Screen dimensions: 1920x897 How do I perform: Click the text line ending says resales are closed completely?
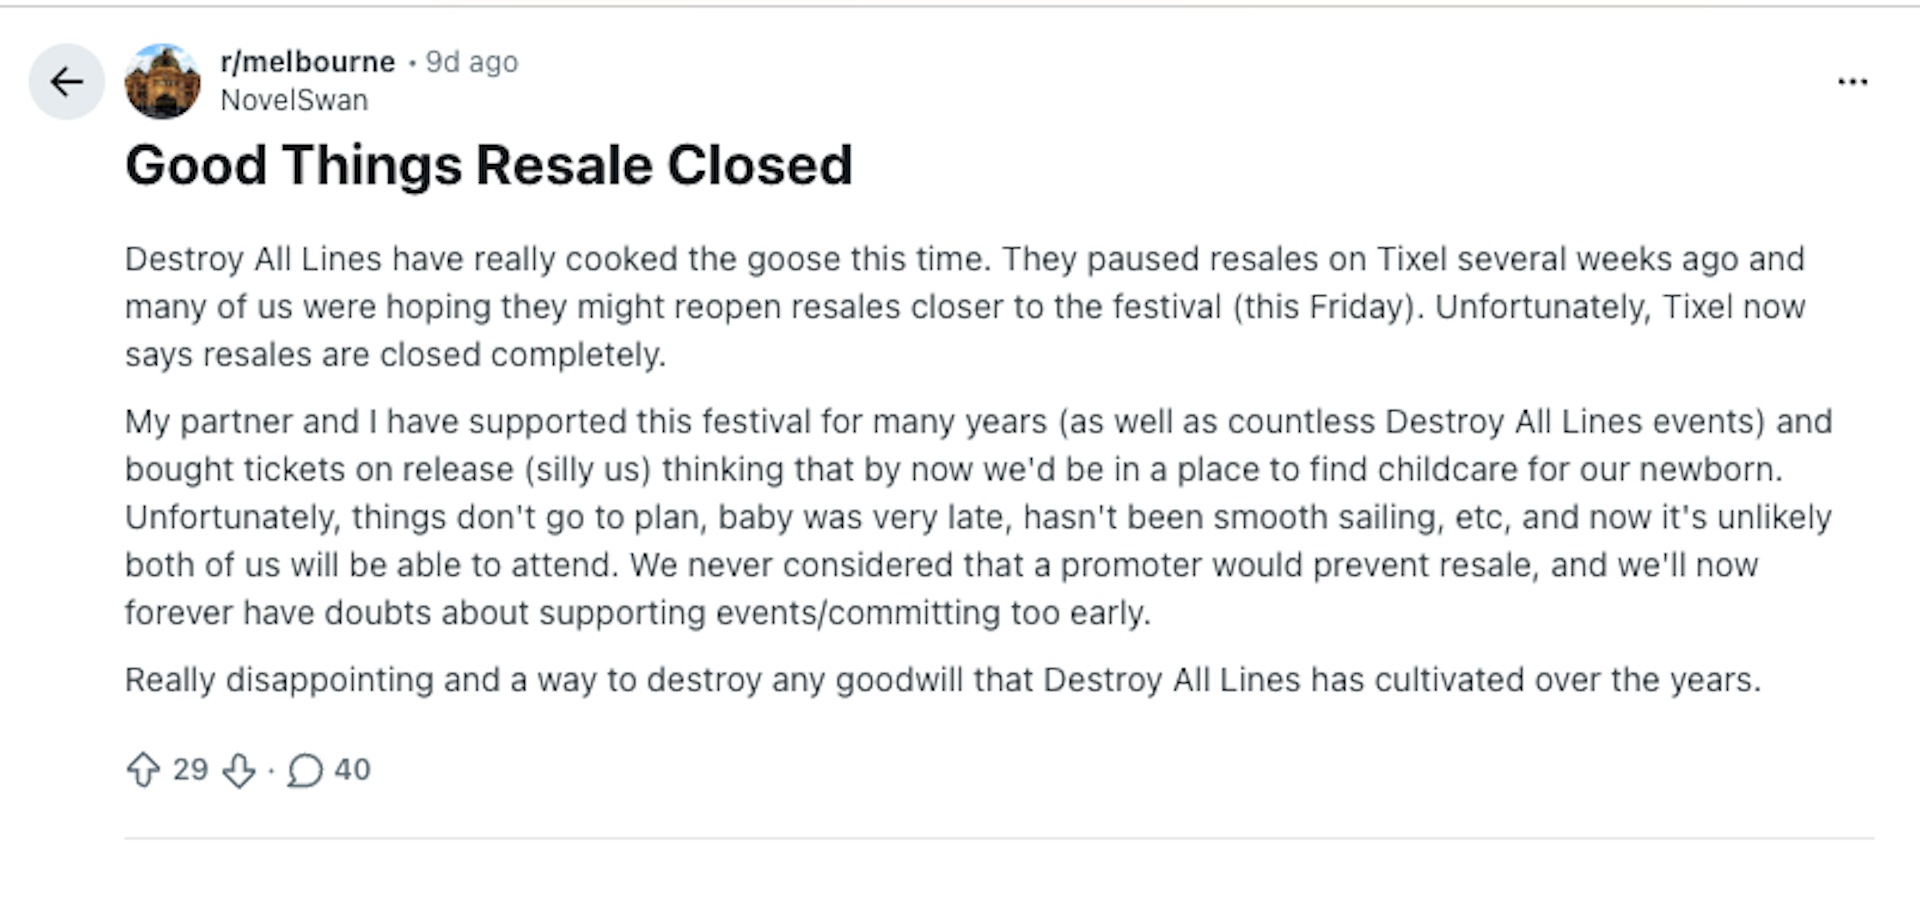click(x=395, y=355)
